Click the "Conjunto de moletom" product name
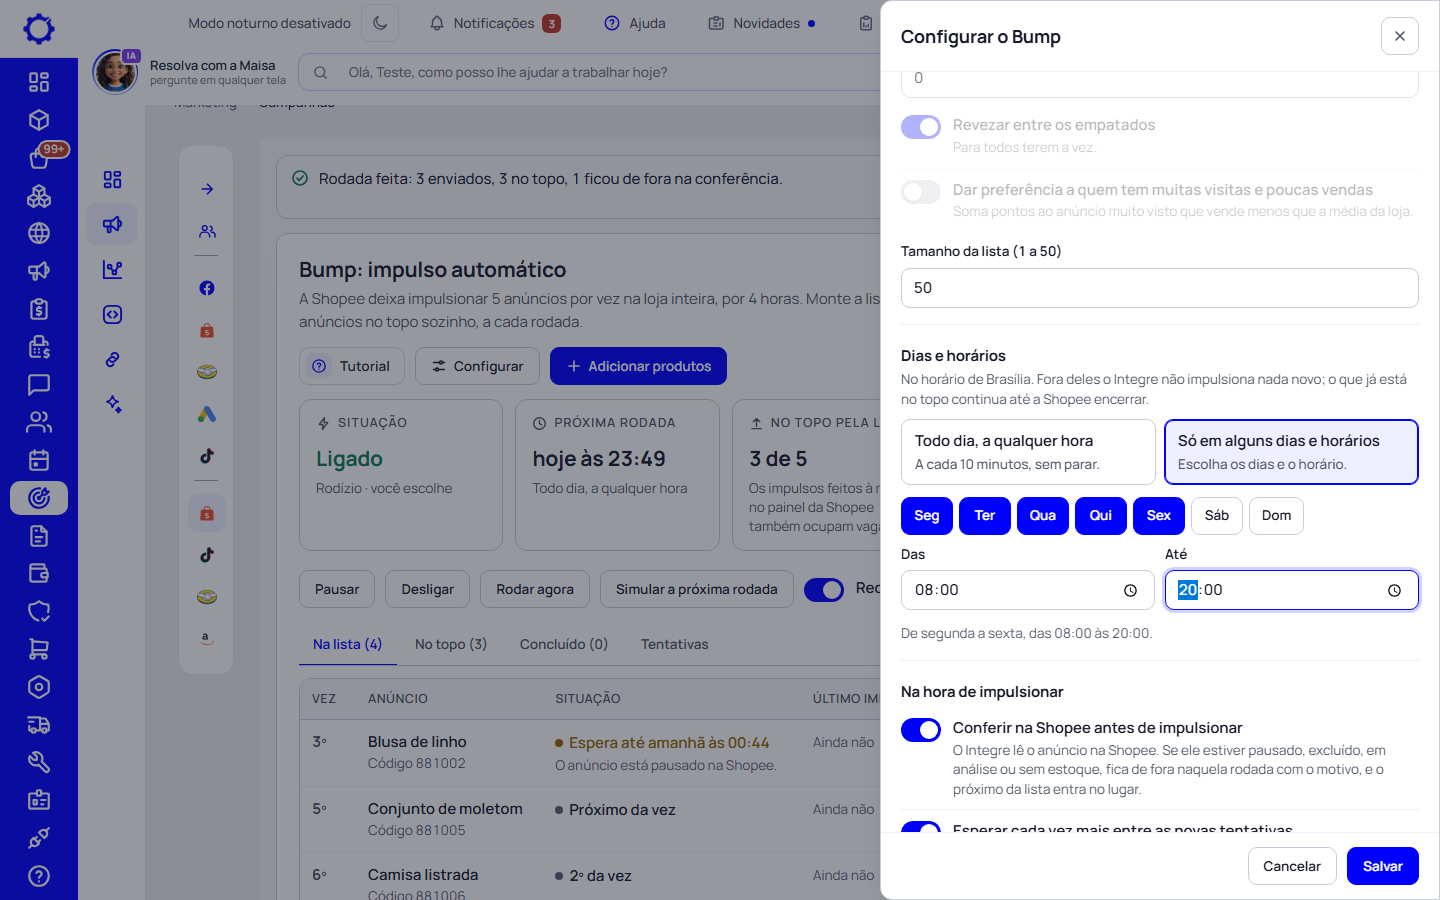The image size is (1440, 900). point(445,809)
